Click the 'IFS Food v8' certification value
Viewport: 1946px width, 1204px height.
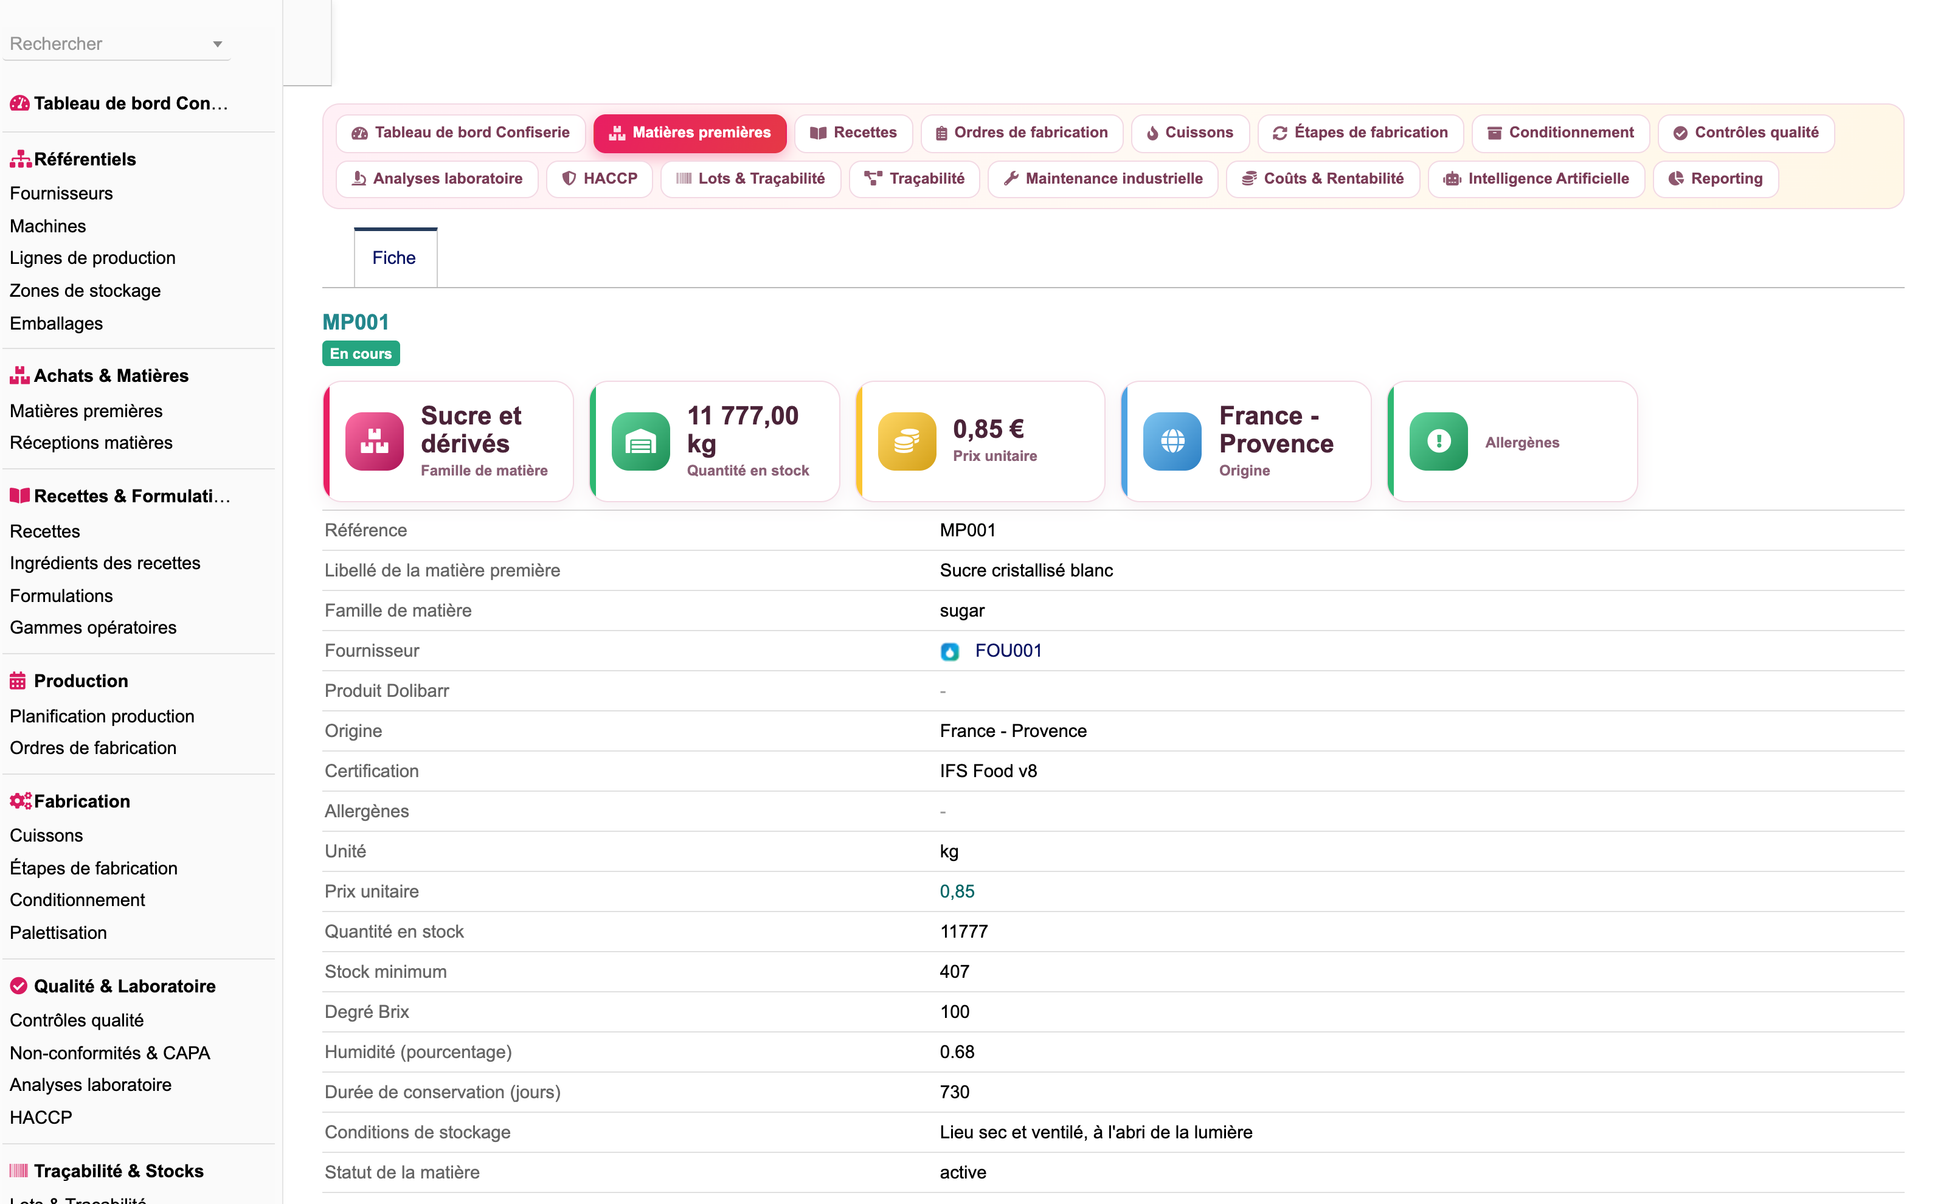pyautogui.click(x=988, y=771)
